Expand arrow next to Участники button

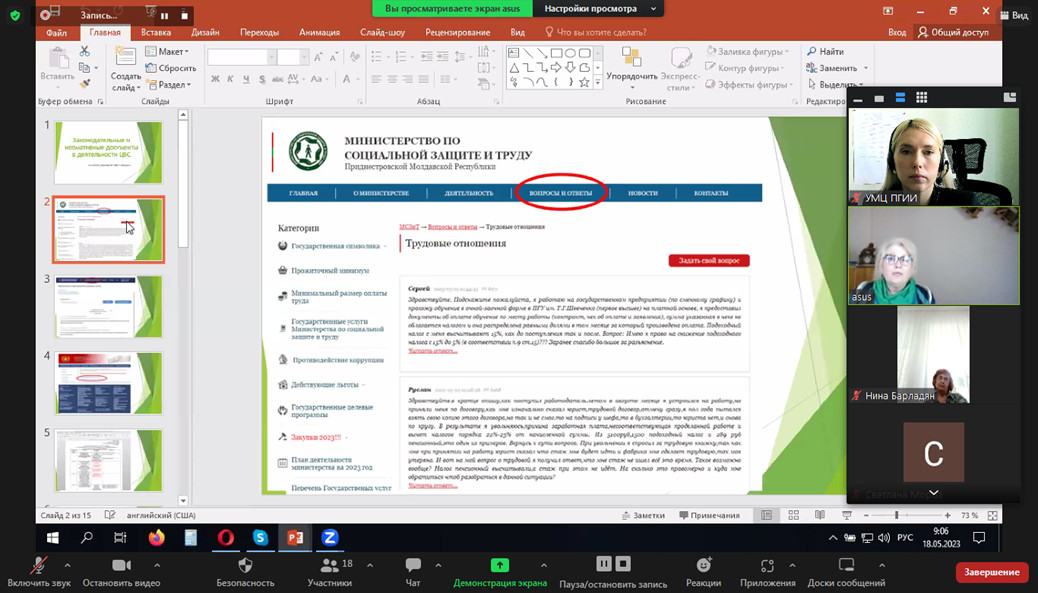coord(370,565)
